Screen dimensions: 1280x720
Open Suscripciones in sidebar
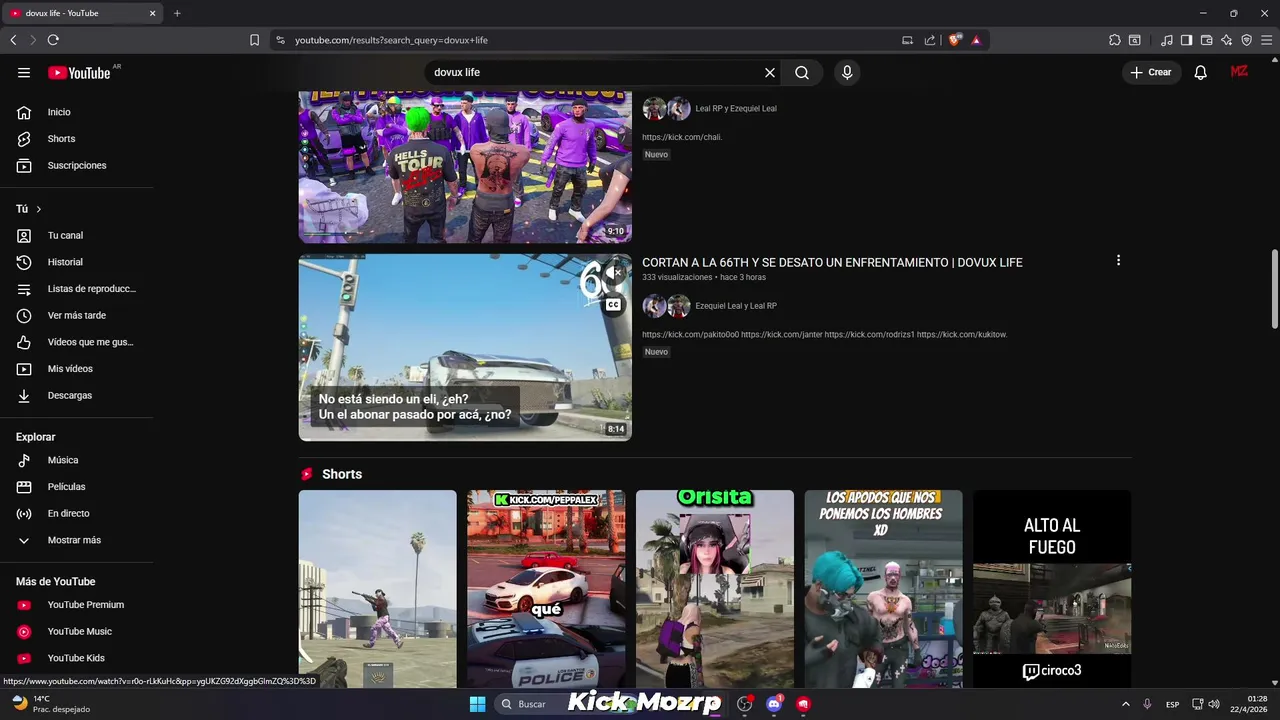77,165
